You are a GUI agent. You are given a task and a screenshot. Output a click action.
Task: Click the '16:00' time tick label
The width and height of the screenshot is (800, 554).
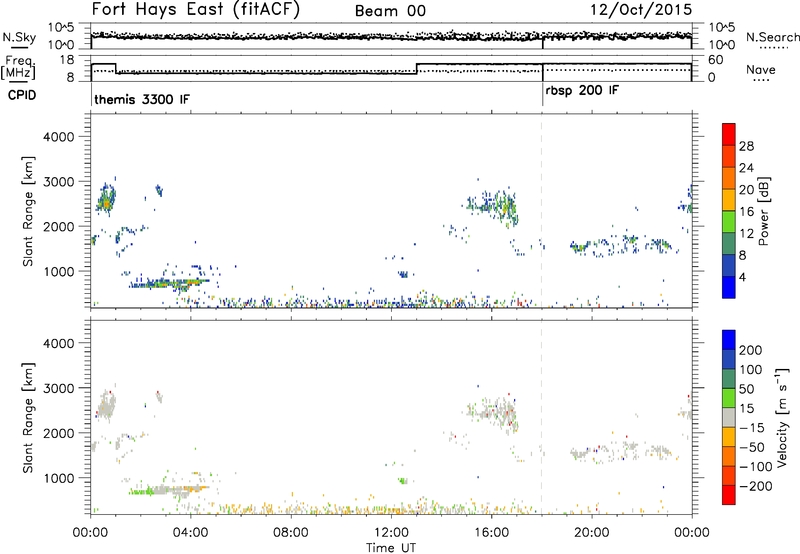pos(491,533)
